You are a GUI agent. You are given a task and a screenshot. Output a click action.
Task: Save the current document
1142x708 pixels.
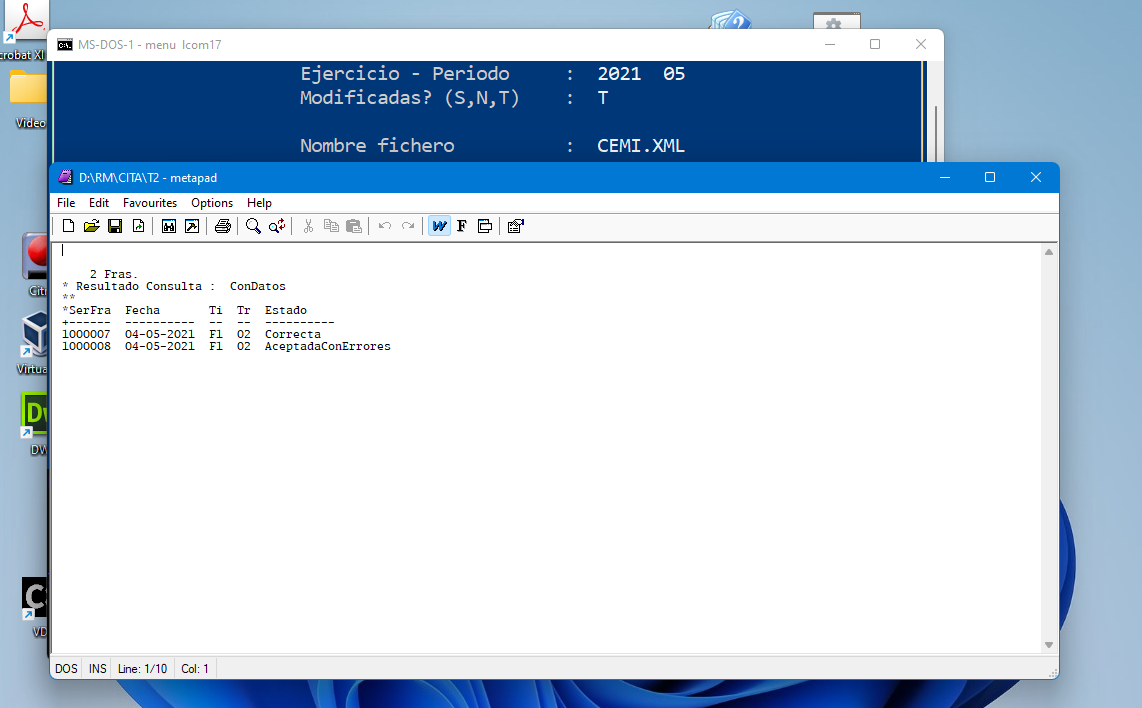coord(114,226)
